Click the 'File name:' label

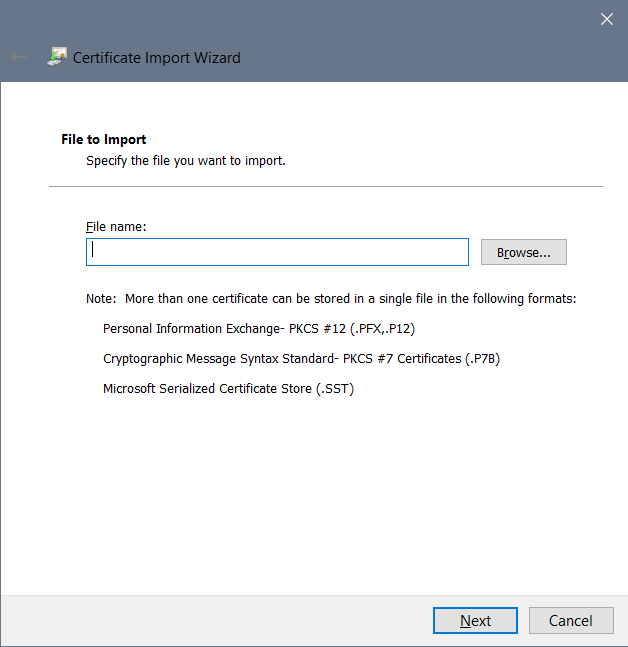(x=116, y=227)
